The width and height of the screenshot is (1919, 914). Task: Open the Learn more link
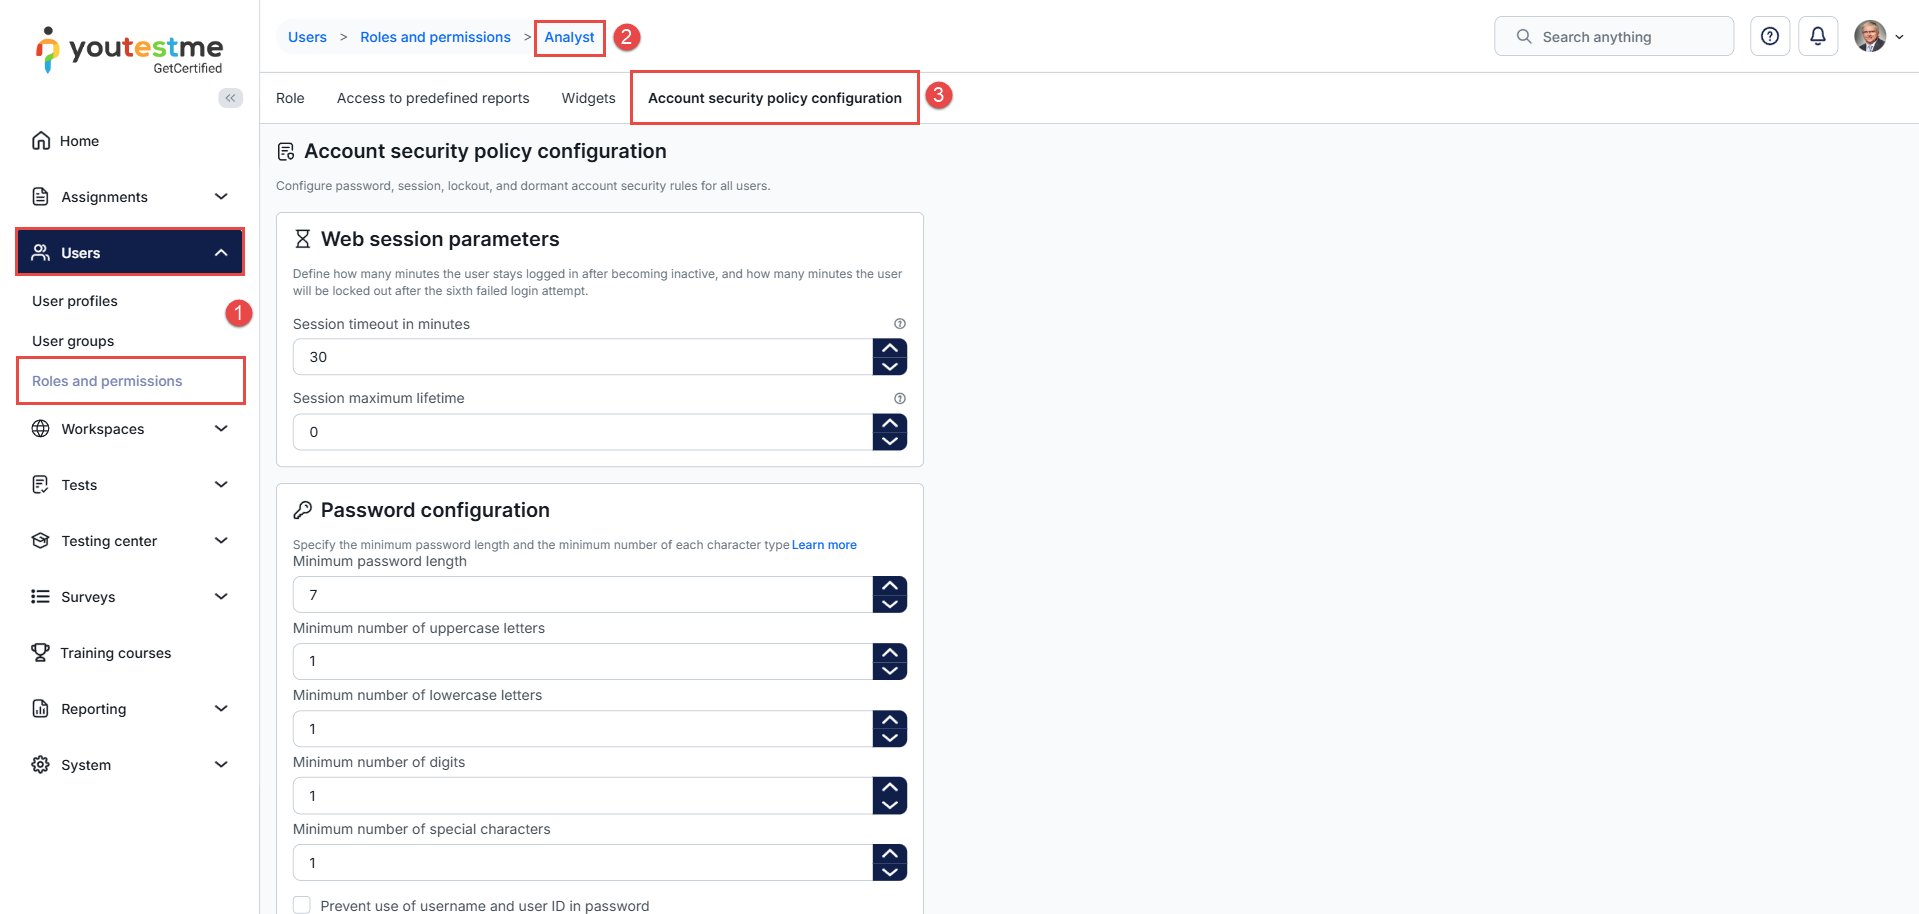(x=824, y=545)
